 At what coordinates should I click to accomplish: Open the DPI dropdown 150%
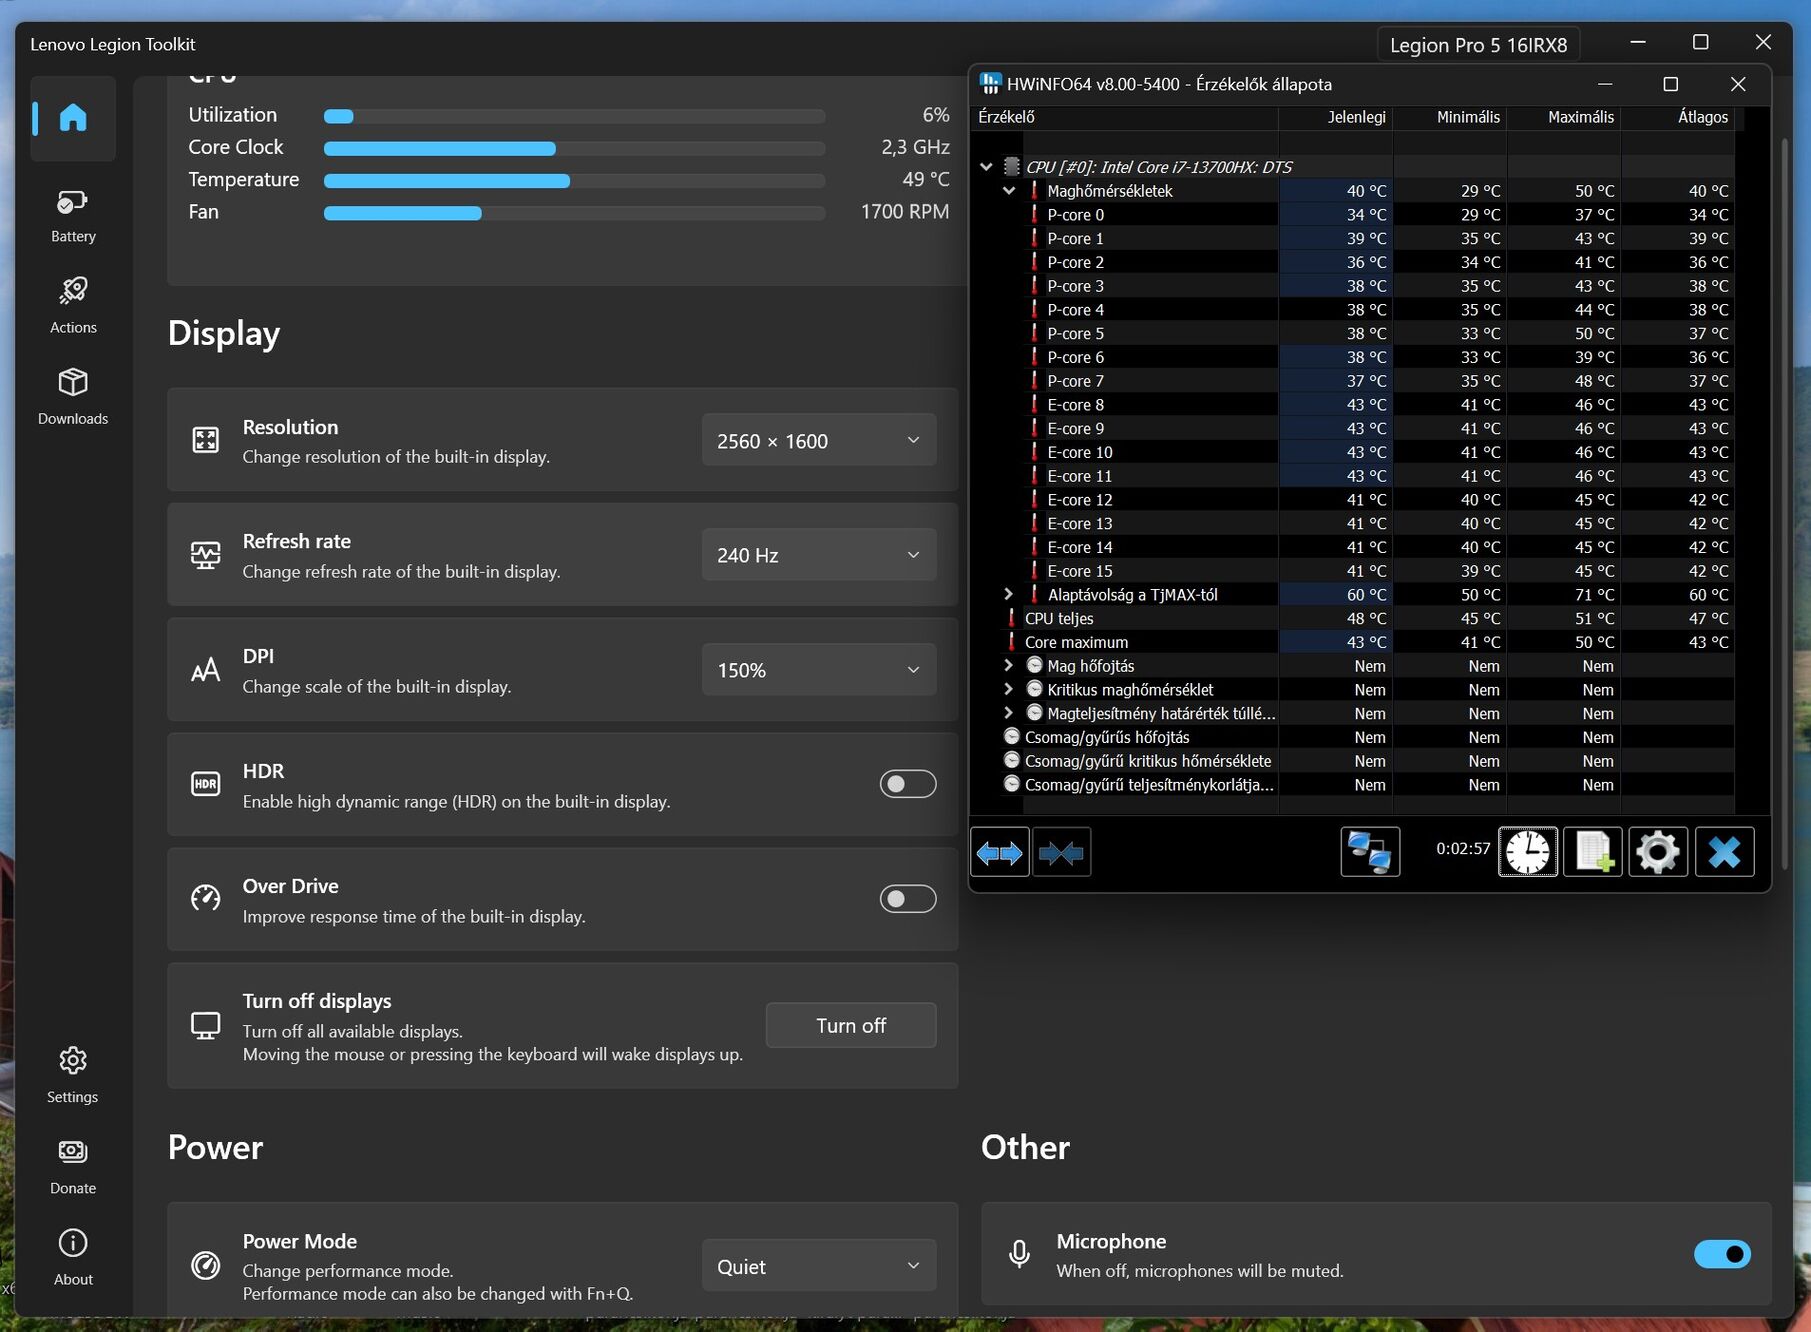(819, 670)
